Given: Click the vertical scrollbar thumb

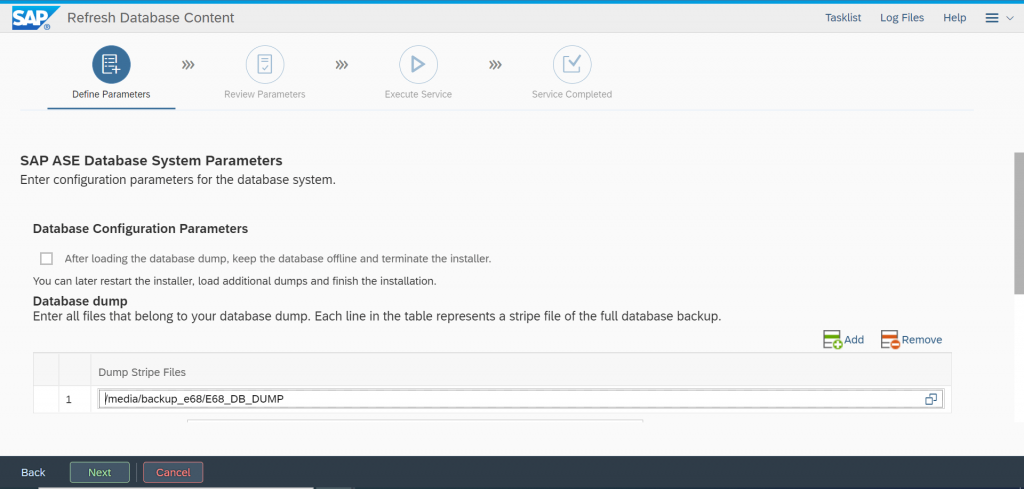Looking at the screenshot, I should (x=1019, y=223).
